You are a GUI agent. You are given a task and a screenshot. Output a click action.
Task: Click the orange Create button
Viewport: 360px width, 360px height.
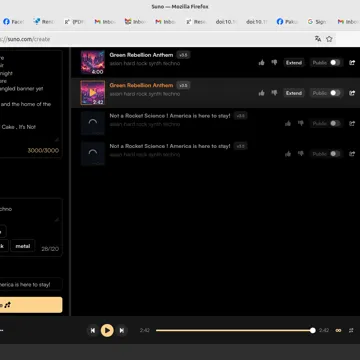point(31,305)
